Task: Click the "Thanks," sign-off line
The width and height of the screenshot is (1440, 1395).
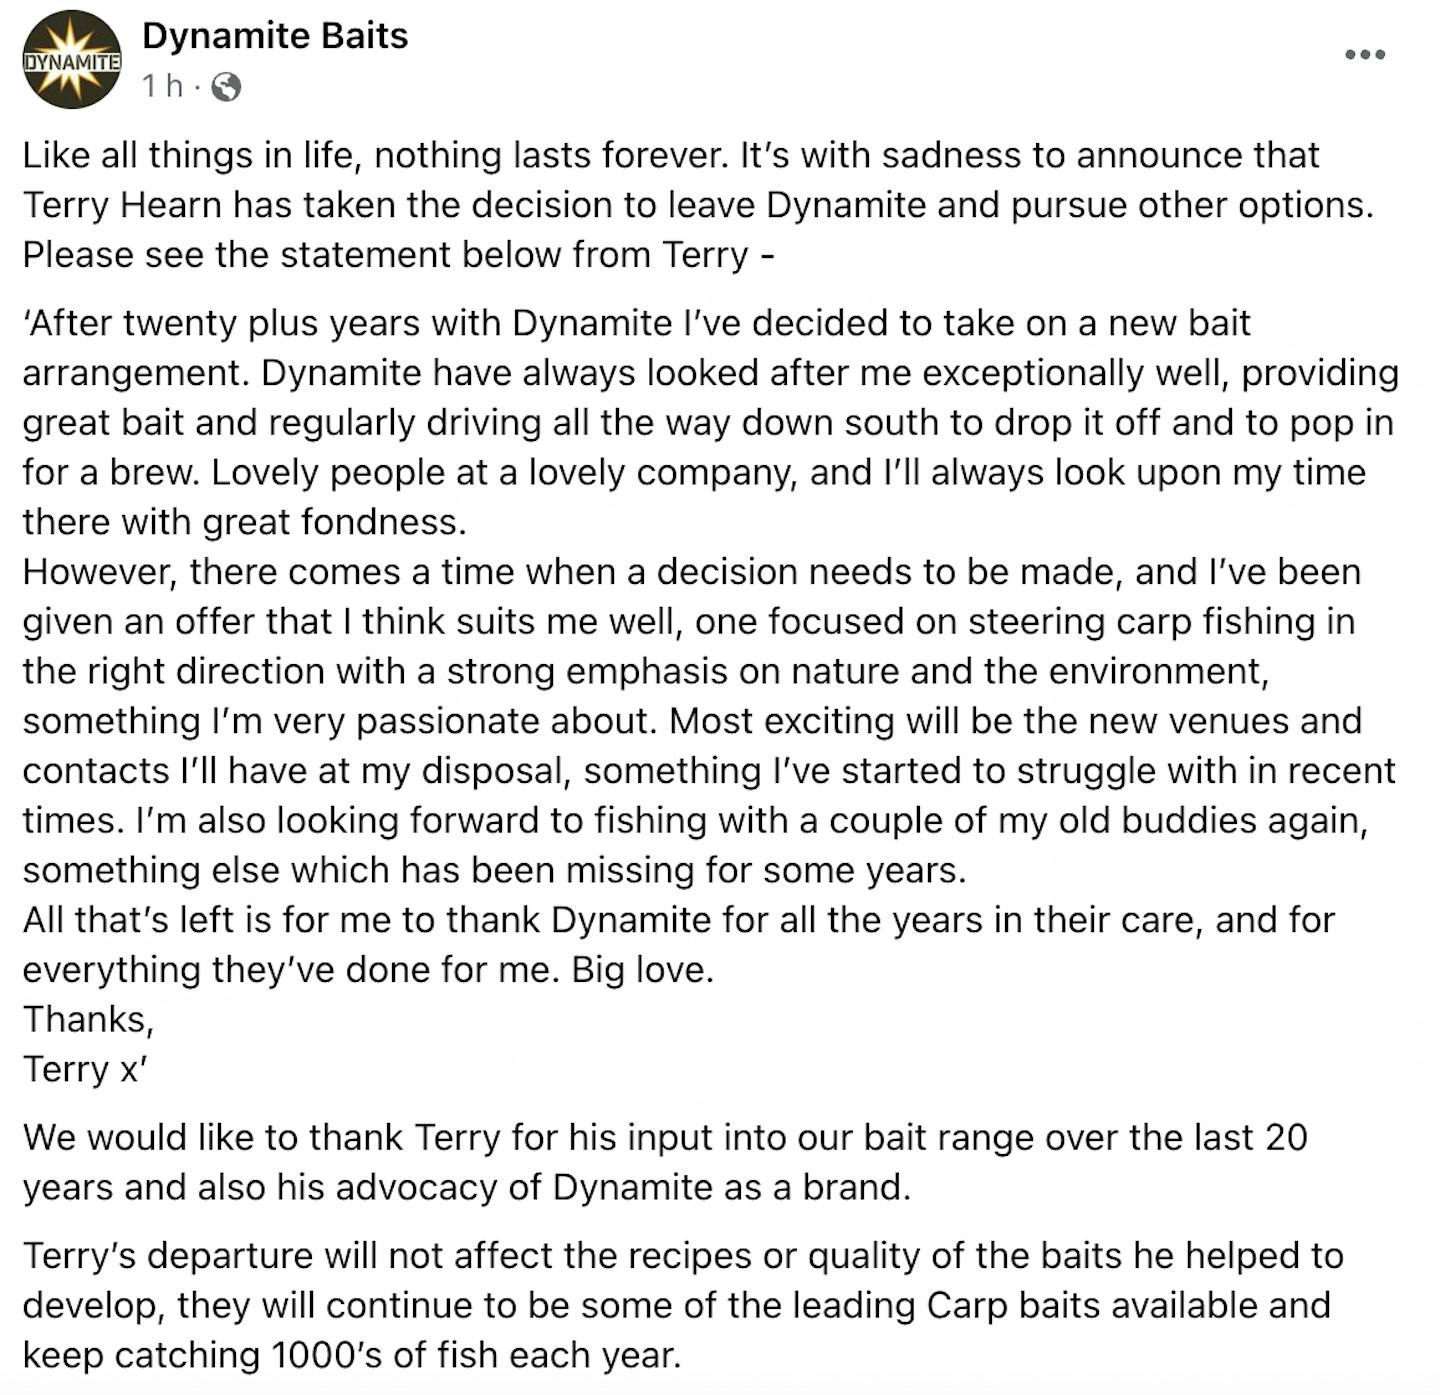Action: pos(88,1019)
